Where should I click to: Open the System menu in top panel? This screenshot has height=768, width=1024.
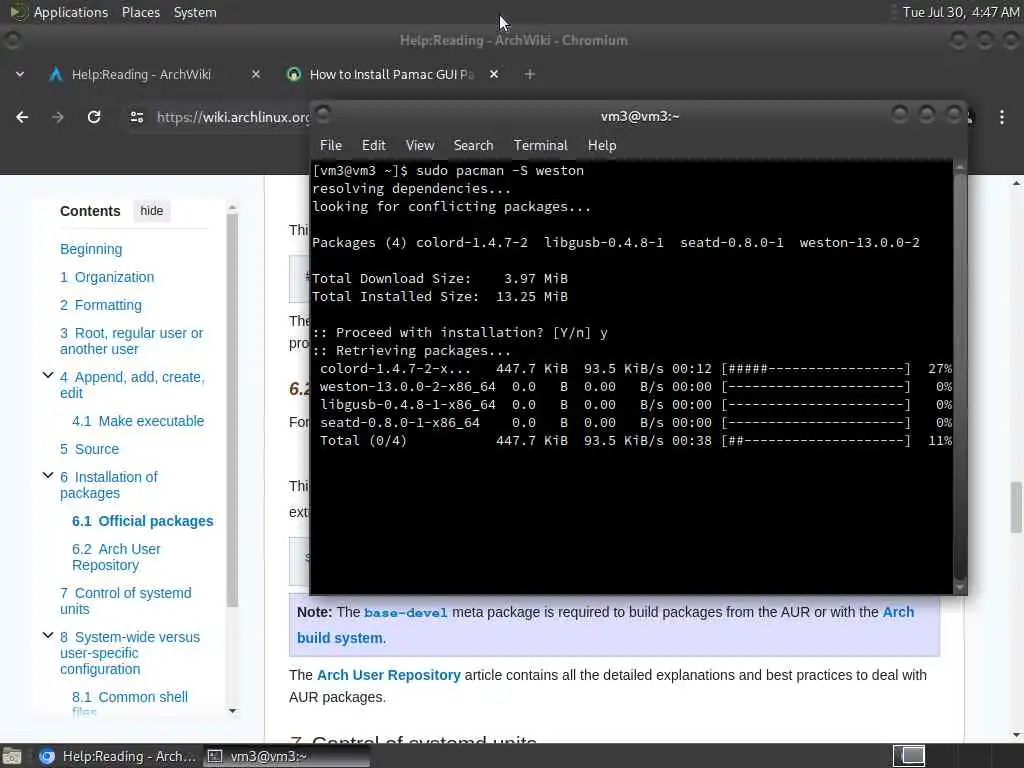pos(195,12)
